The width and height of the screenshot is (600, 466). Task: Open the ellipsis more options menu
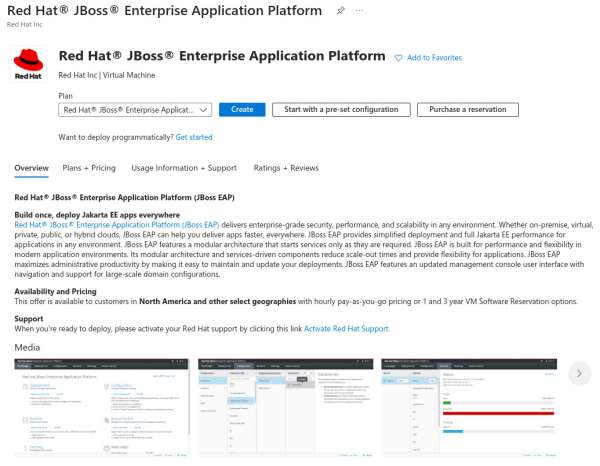coord(361,11)
